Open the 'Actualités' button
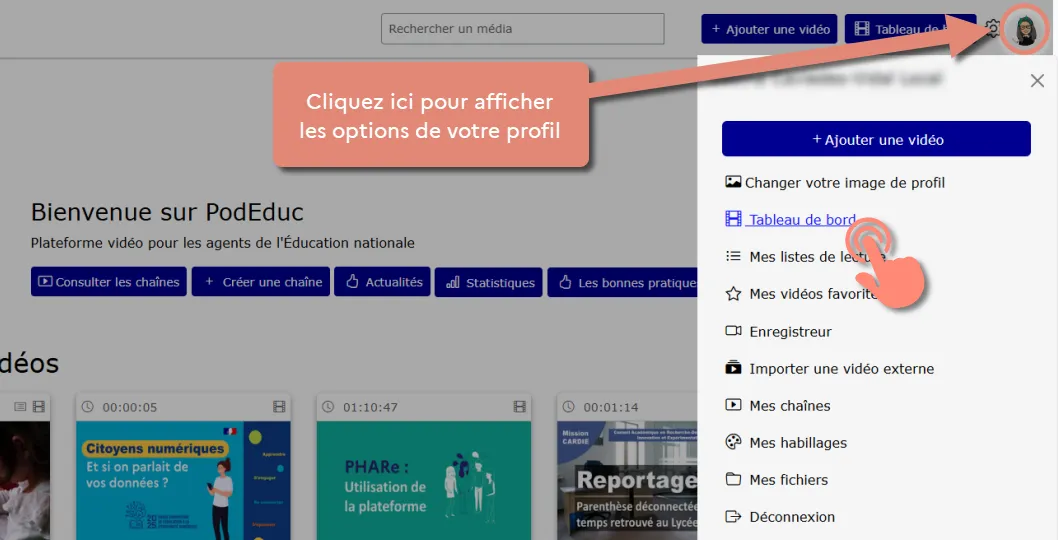 tap(384, 281)
